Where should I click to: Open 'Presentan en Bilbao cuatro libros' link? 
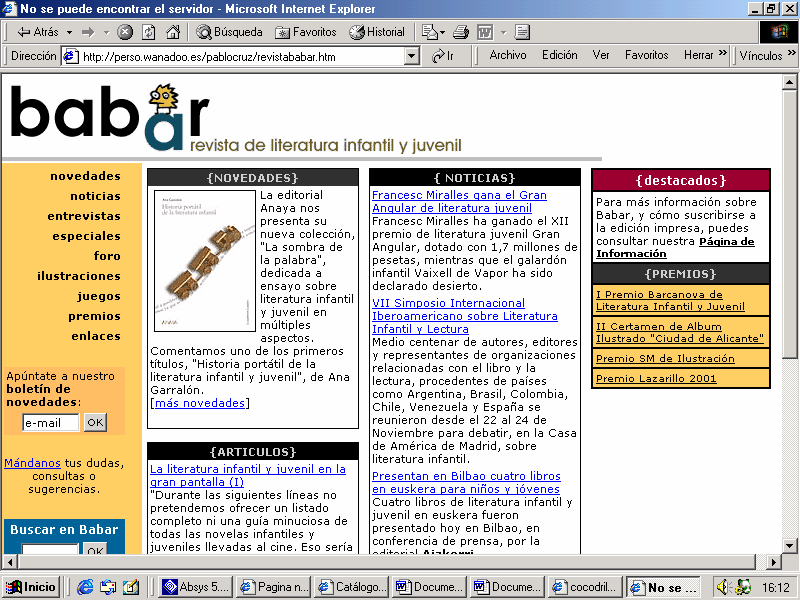466,482
